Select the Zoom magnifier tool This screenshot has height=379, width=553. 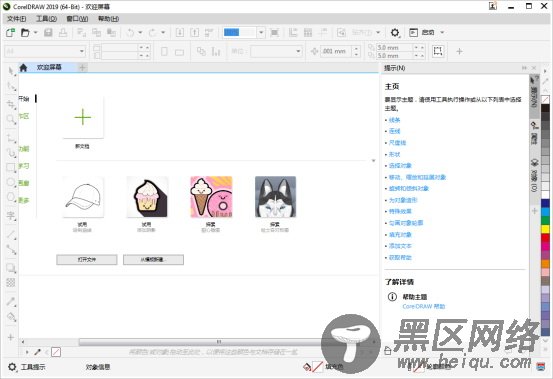coord(11,120)
